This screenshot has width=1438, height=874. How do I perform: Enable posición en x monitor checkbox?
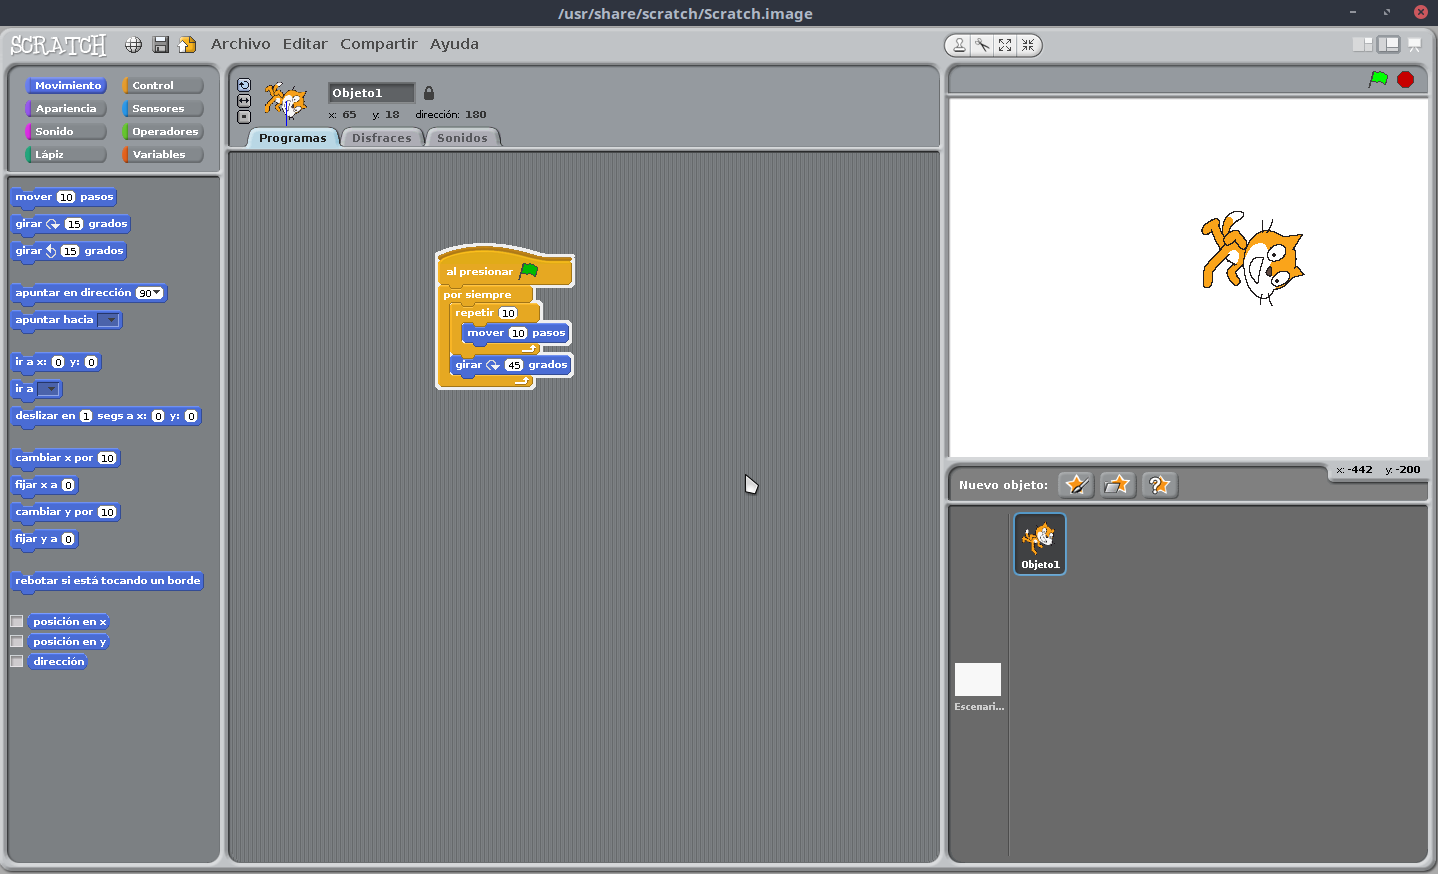click(17, 621)
